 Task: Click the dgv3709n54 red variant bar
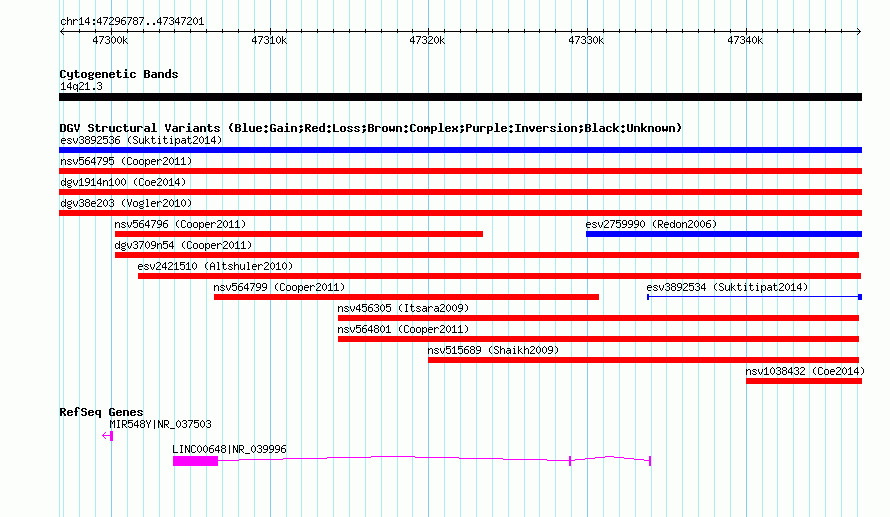(487, 255)
